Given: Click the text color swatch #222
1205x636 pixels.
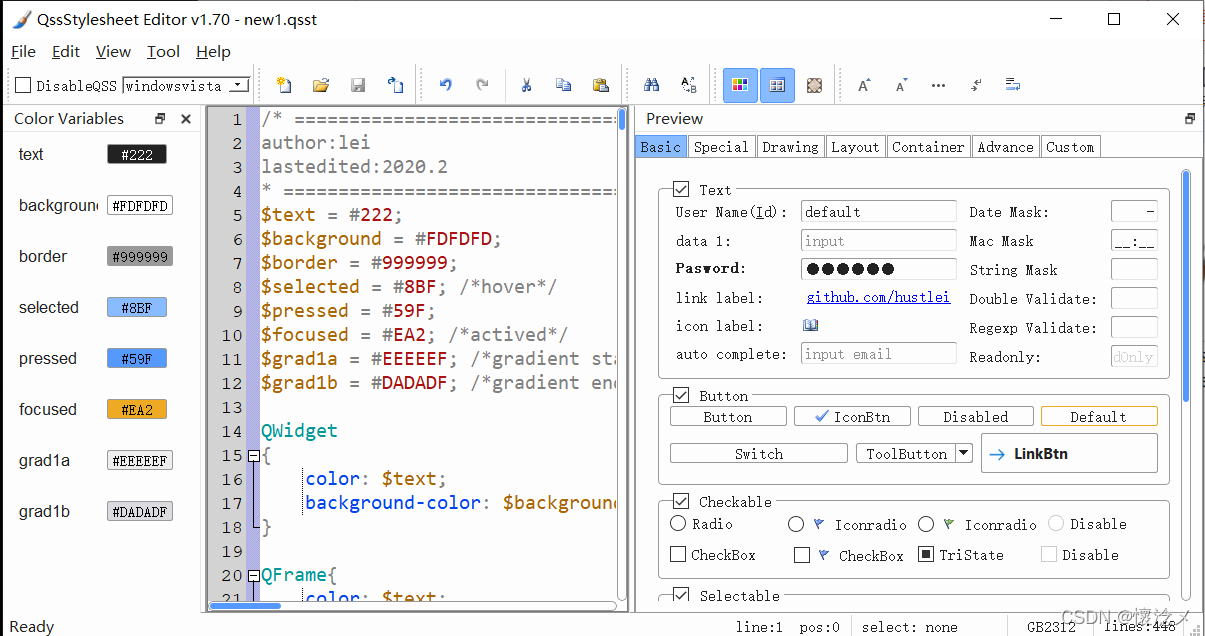Looking at the screenshot, I should (x=137, y=154).
